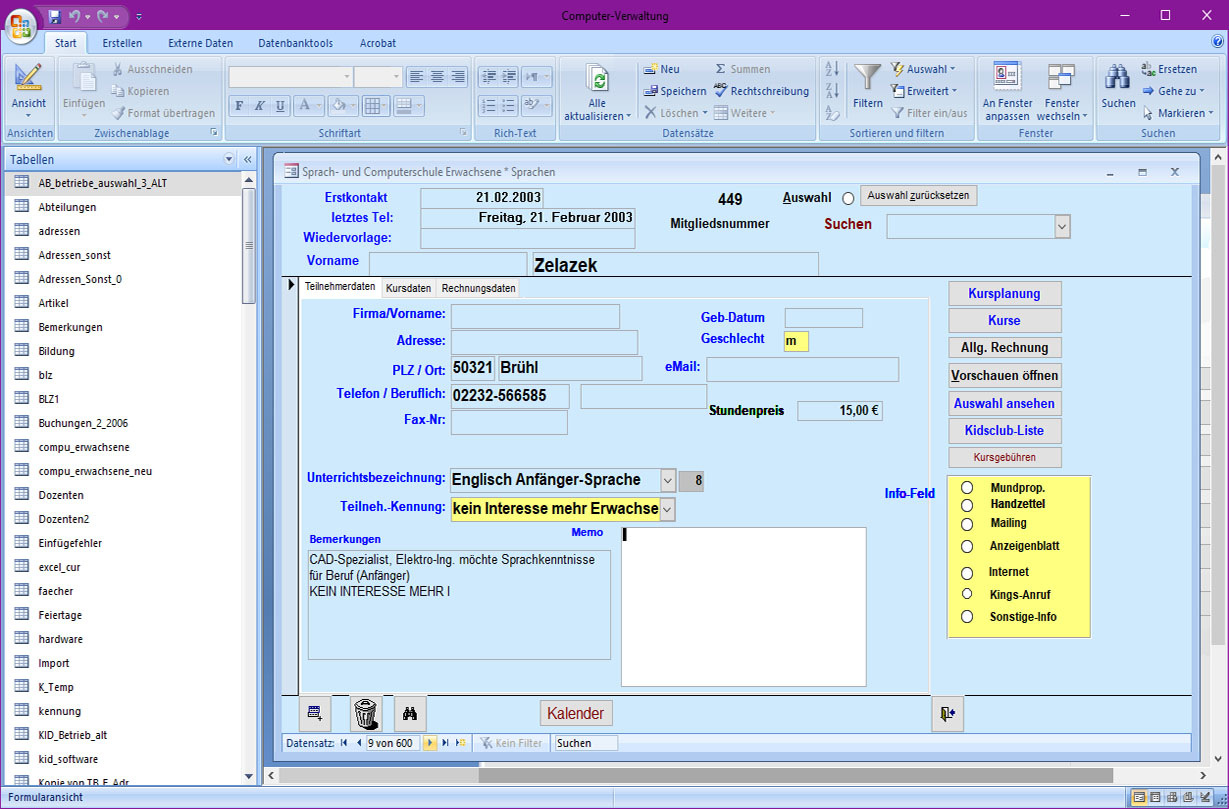
Task: Click the Allg. Rechnung button
Action: (1004, 348)
